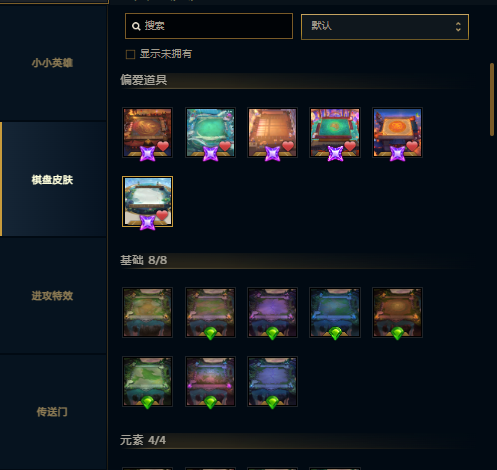
Task: Open the 进攻特效 tab
Action: tap(53, 295)
